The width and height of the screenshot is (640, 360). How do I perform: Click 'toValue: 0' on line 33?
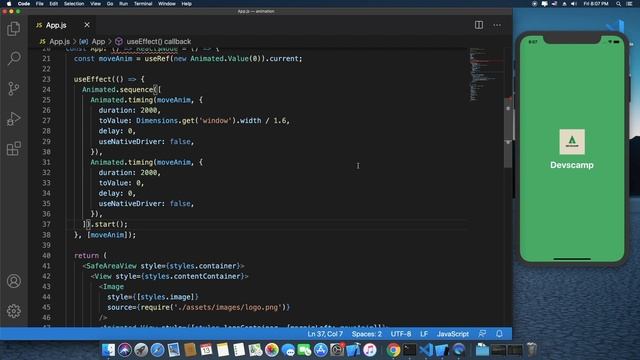coord(120,183)
